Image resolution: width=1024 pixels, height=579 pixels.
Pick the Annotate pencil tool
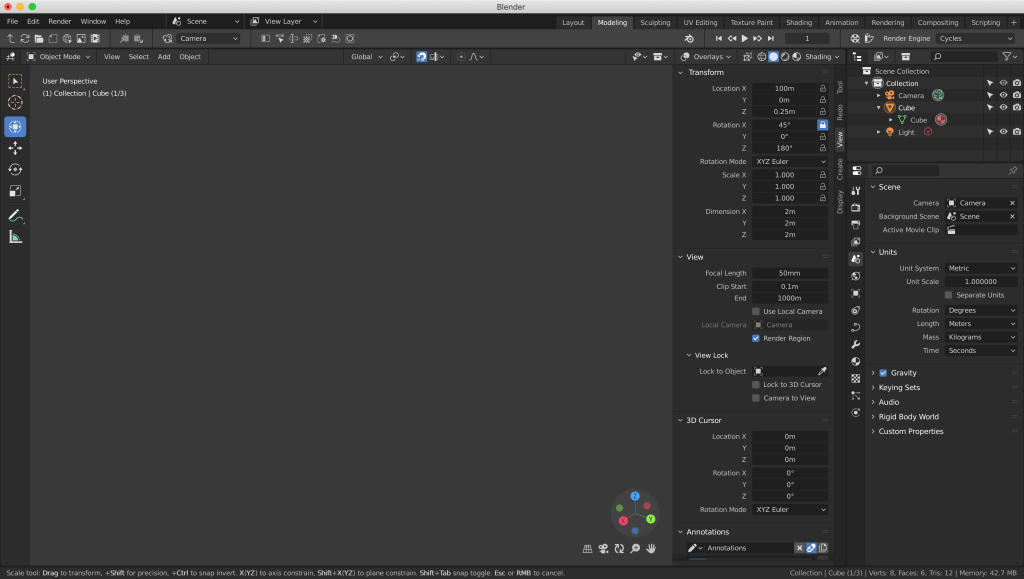(x=15, y=215)
